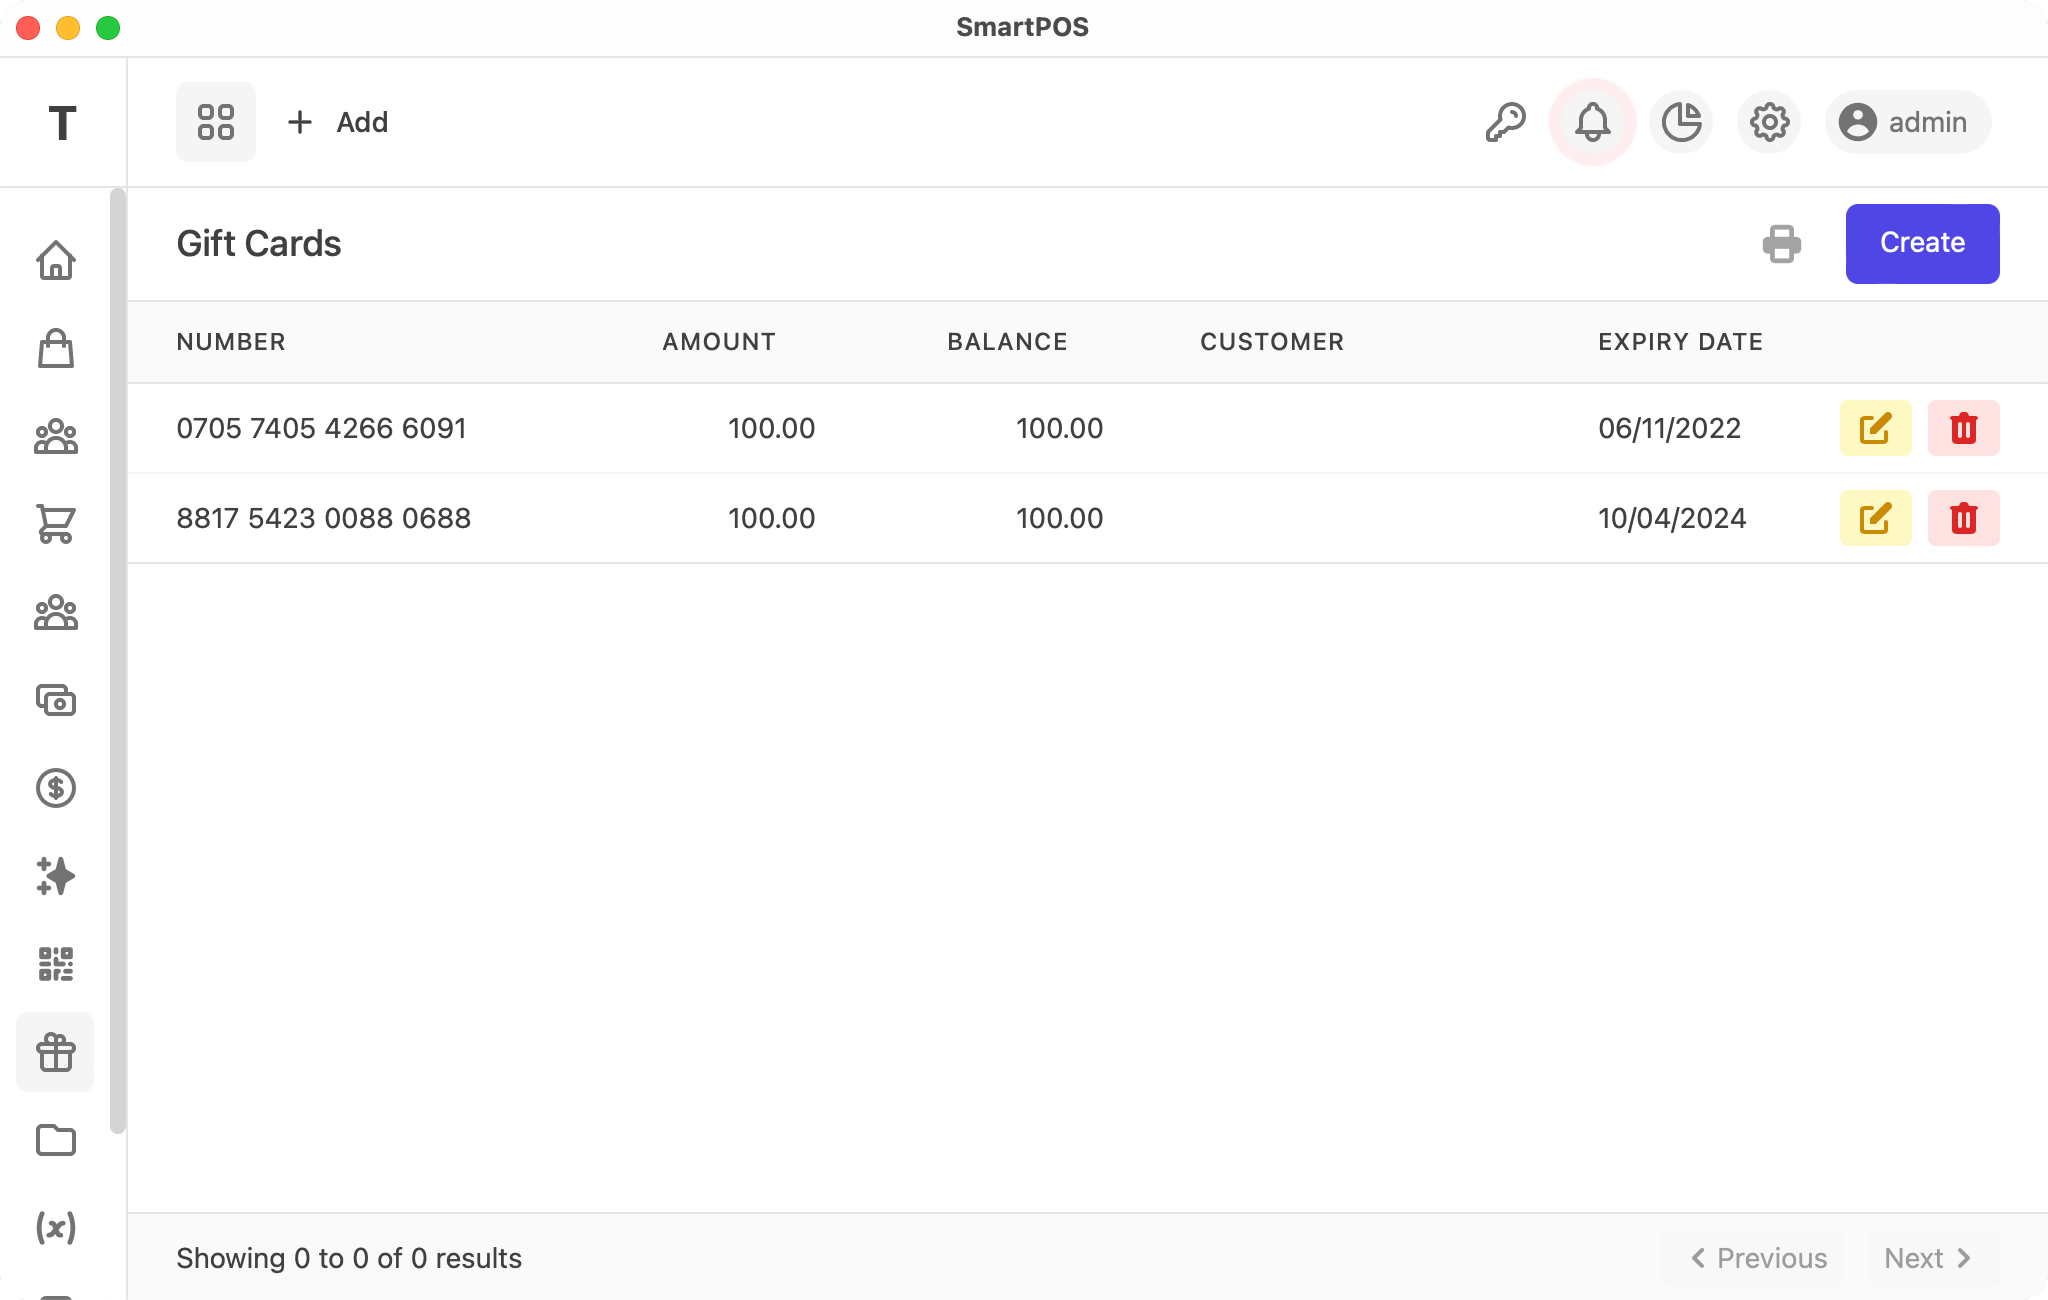This screenshot has height=1300, width=2048.
Task: Click the shopping bag sidebar icon
Action: click(x=56, y=349)
